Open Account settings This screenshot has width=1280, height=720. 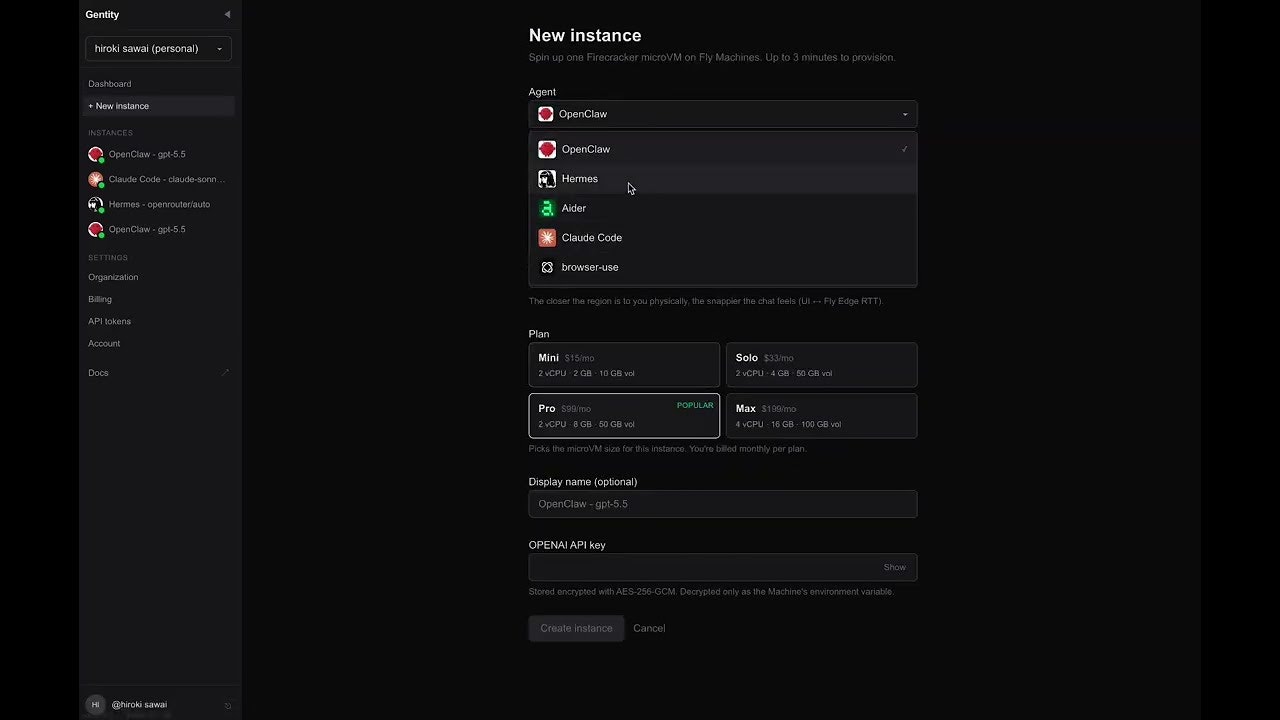point(104,343)
